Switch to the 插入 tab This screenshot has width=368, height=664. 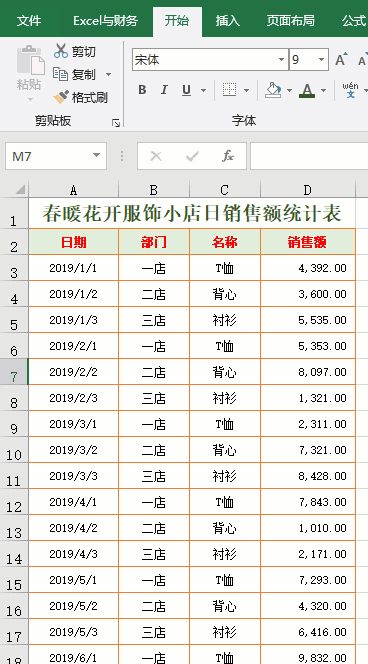228,21
